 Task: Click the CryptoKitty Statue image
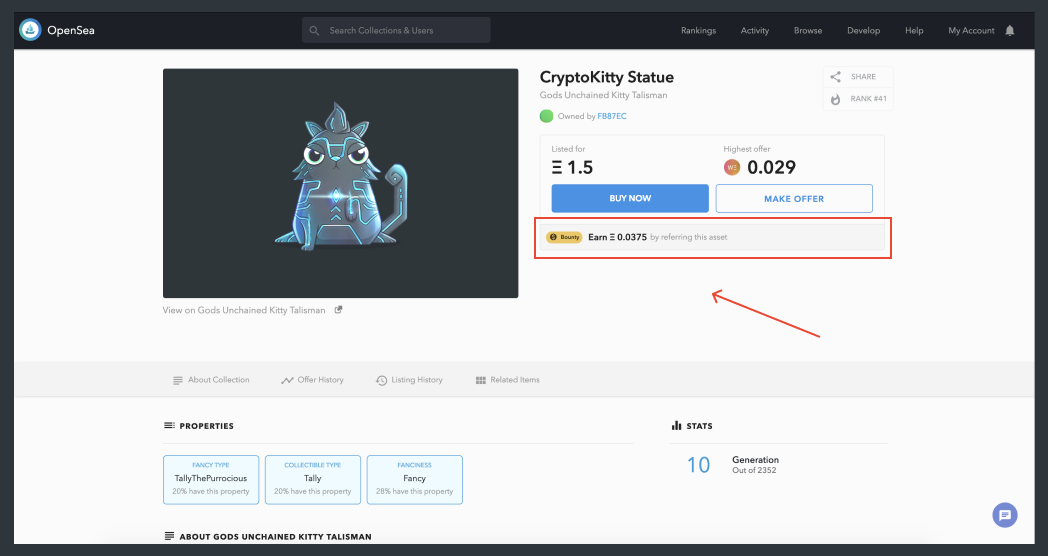tap(340, 183)
